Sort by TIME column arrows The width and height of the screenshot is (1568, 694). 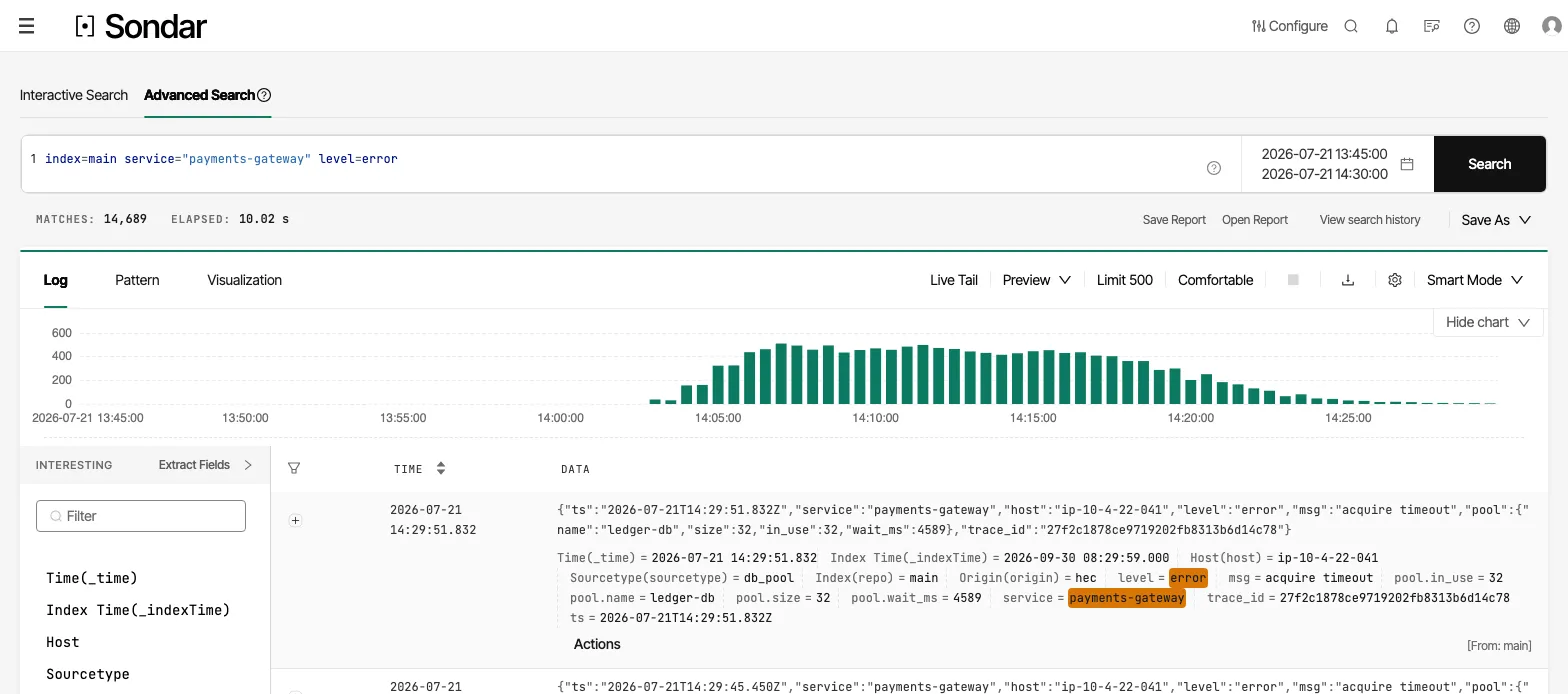click(x=441, y=468)
